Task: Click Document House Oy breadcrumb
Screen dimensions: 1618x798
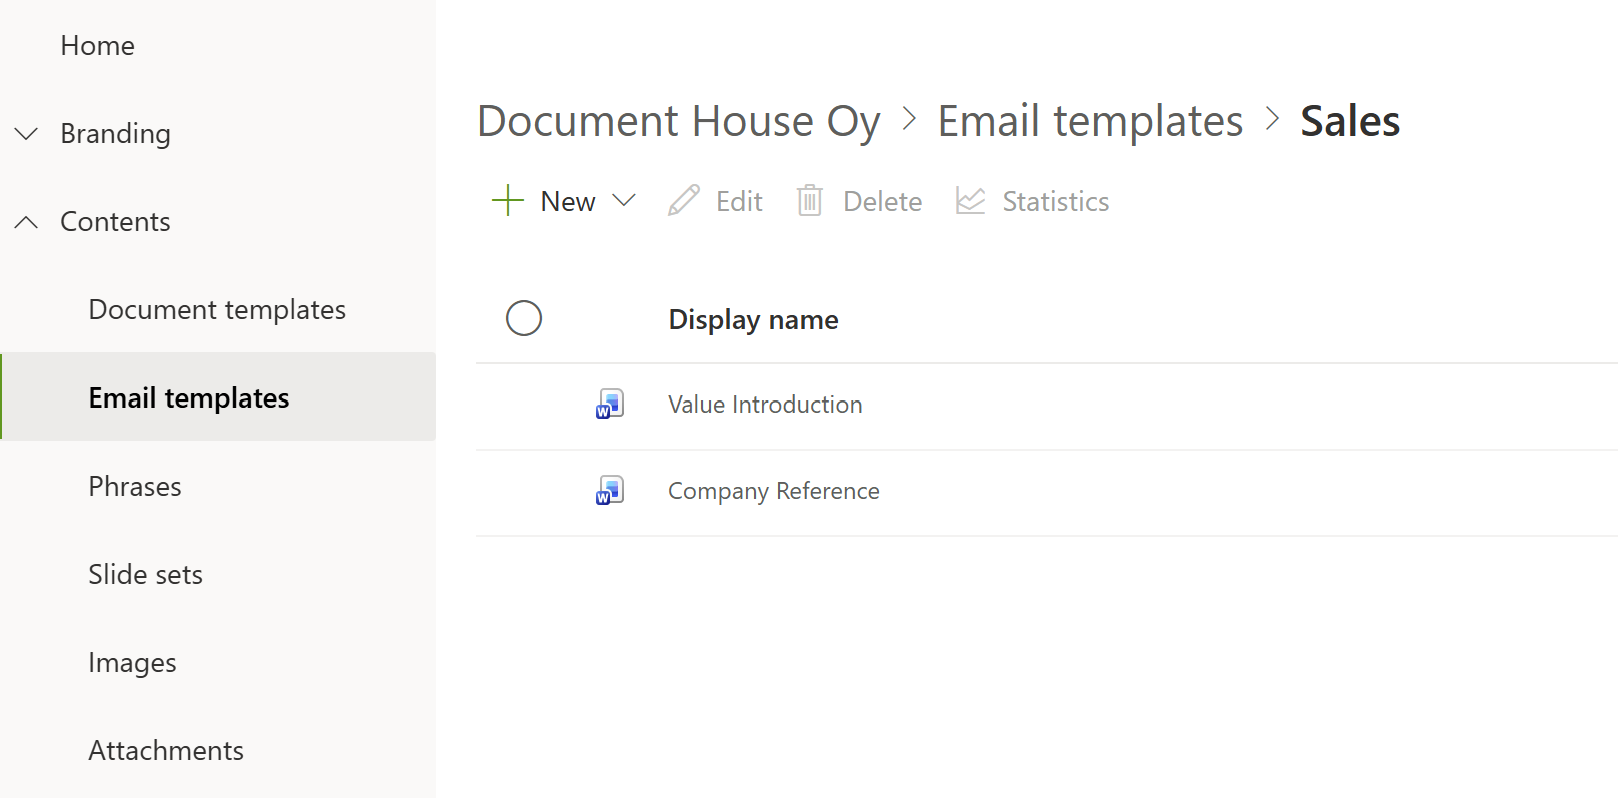Action: pyautogui.click(x=678, y=122)
